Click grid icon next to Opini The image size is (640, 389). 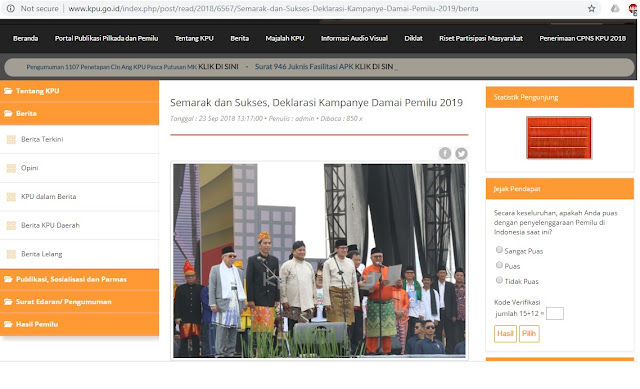pyautogui.click(x=11, y=168)
